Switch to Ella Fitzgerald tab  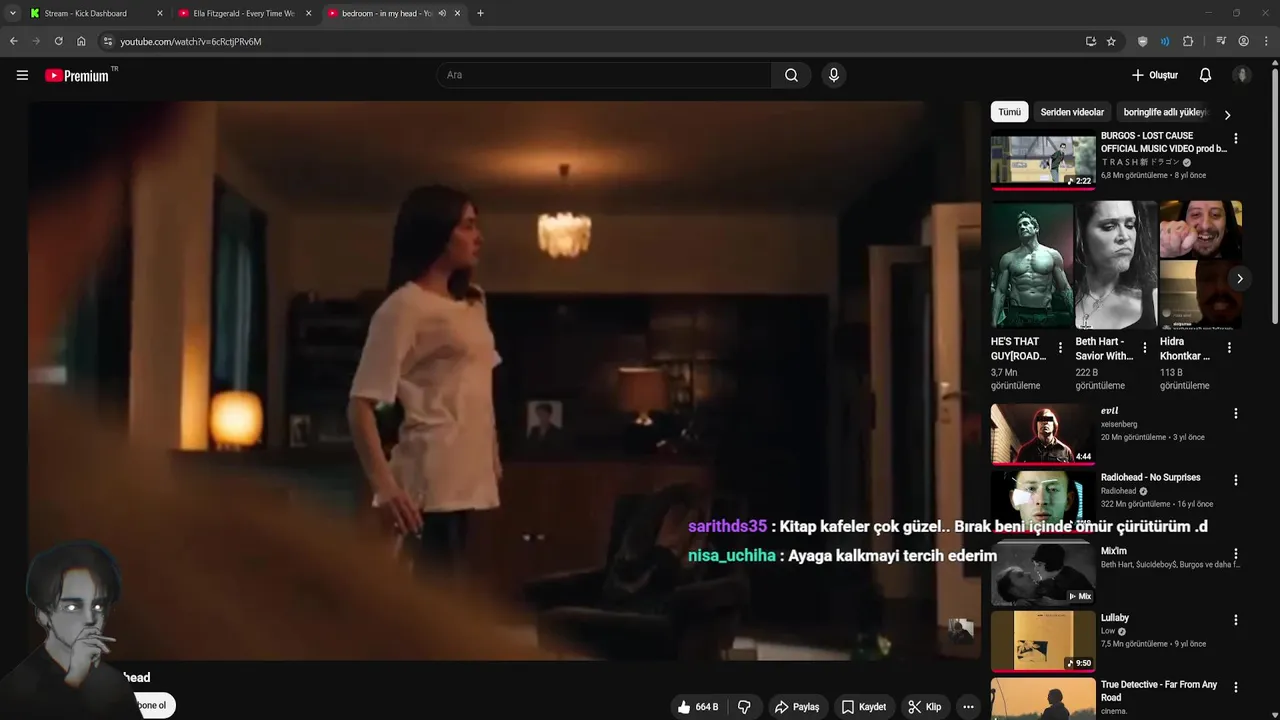tap(244, 13)
